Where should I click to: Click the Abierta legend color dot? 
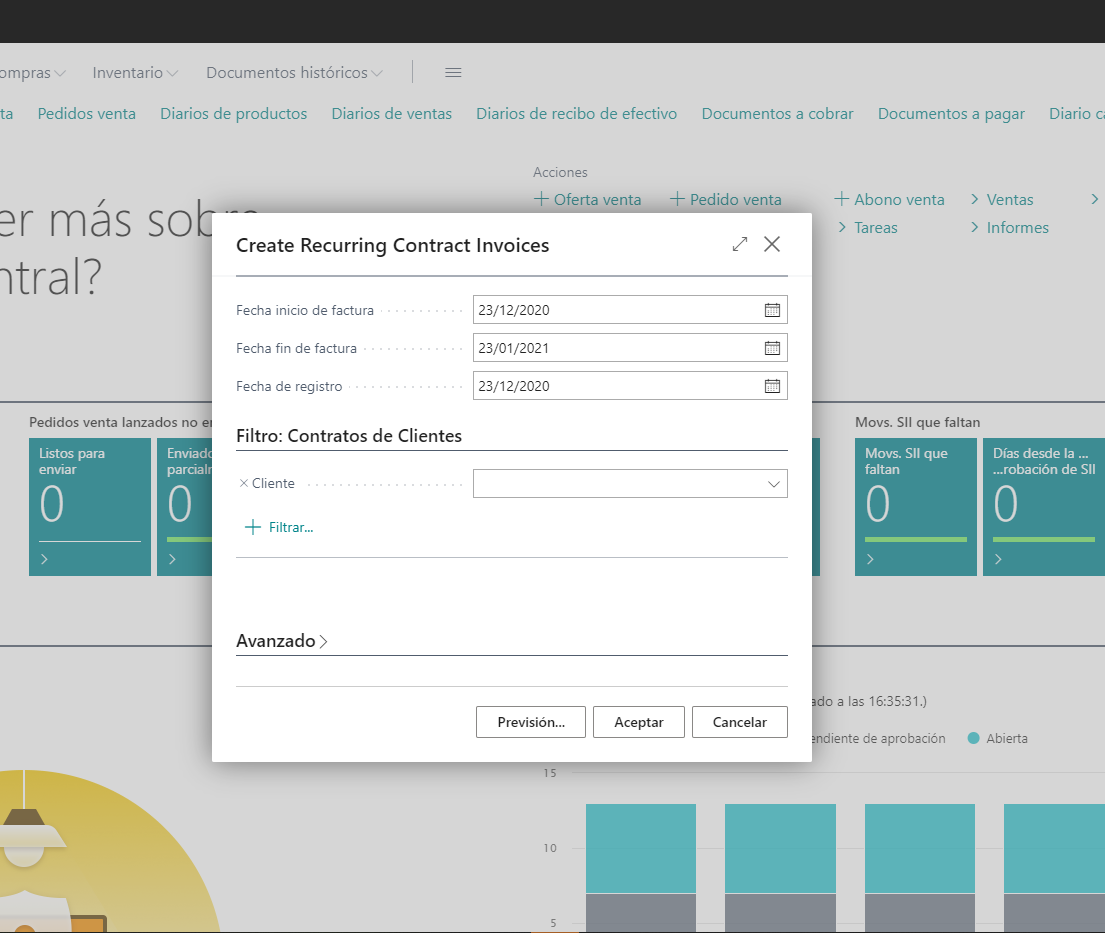[x=973, y=738]
